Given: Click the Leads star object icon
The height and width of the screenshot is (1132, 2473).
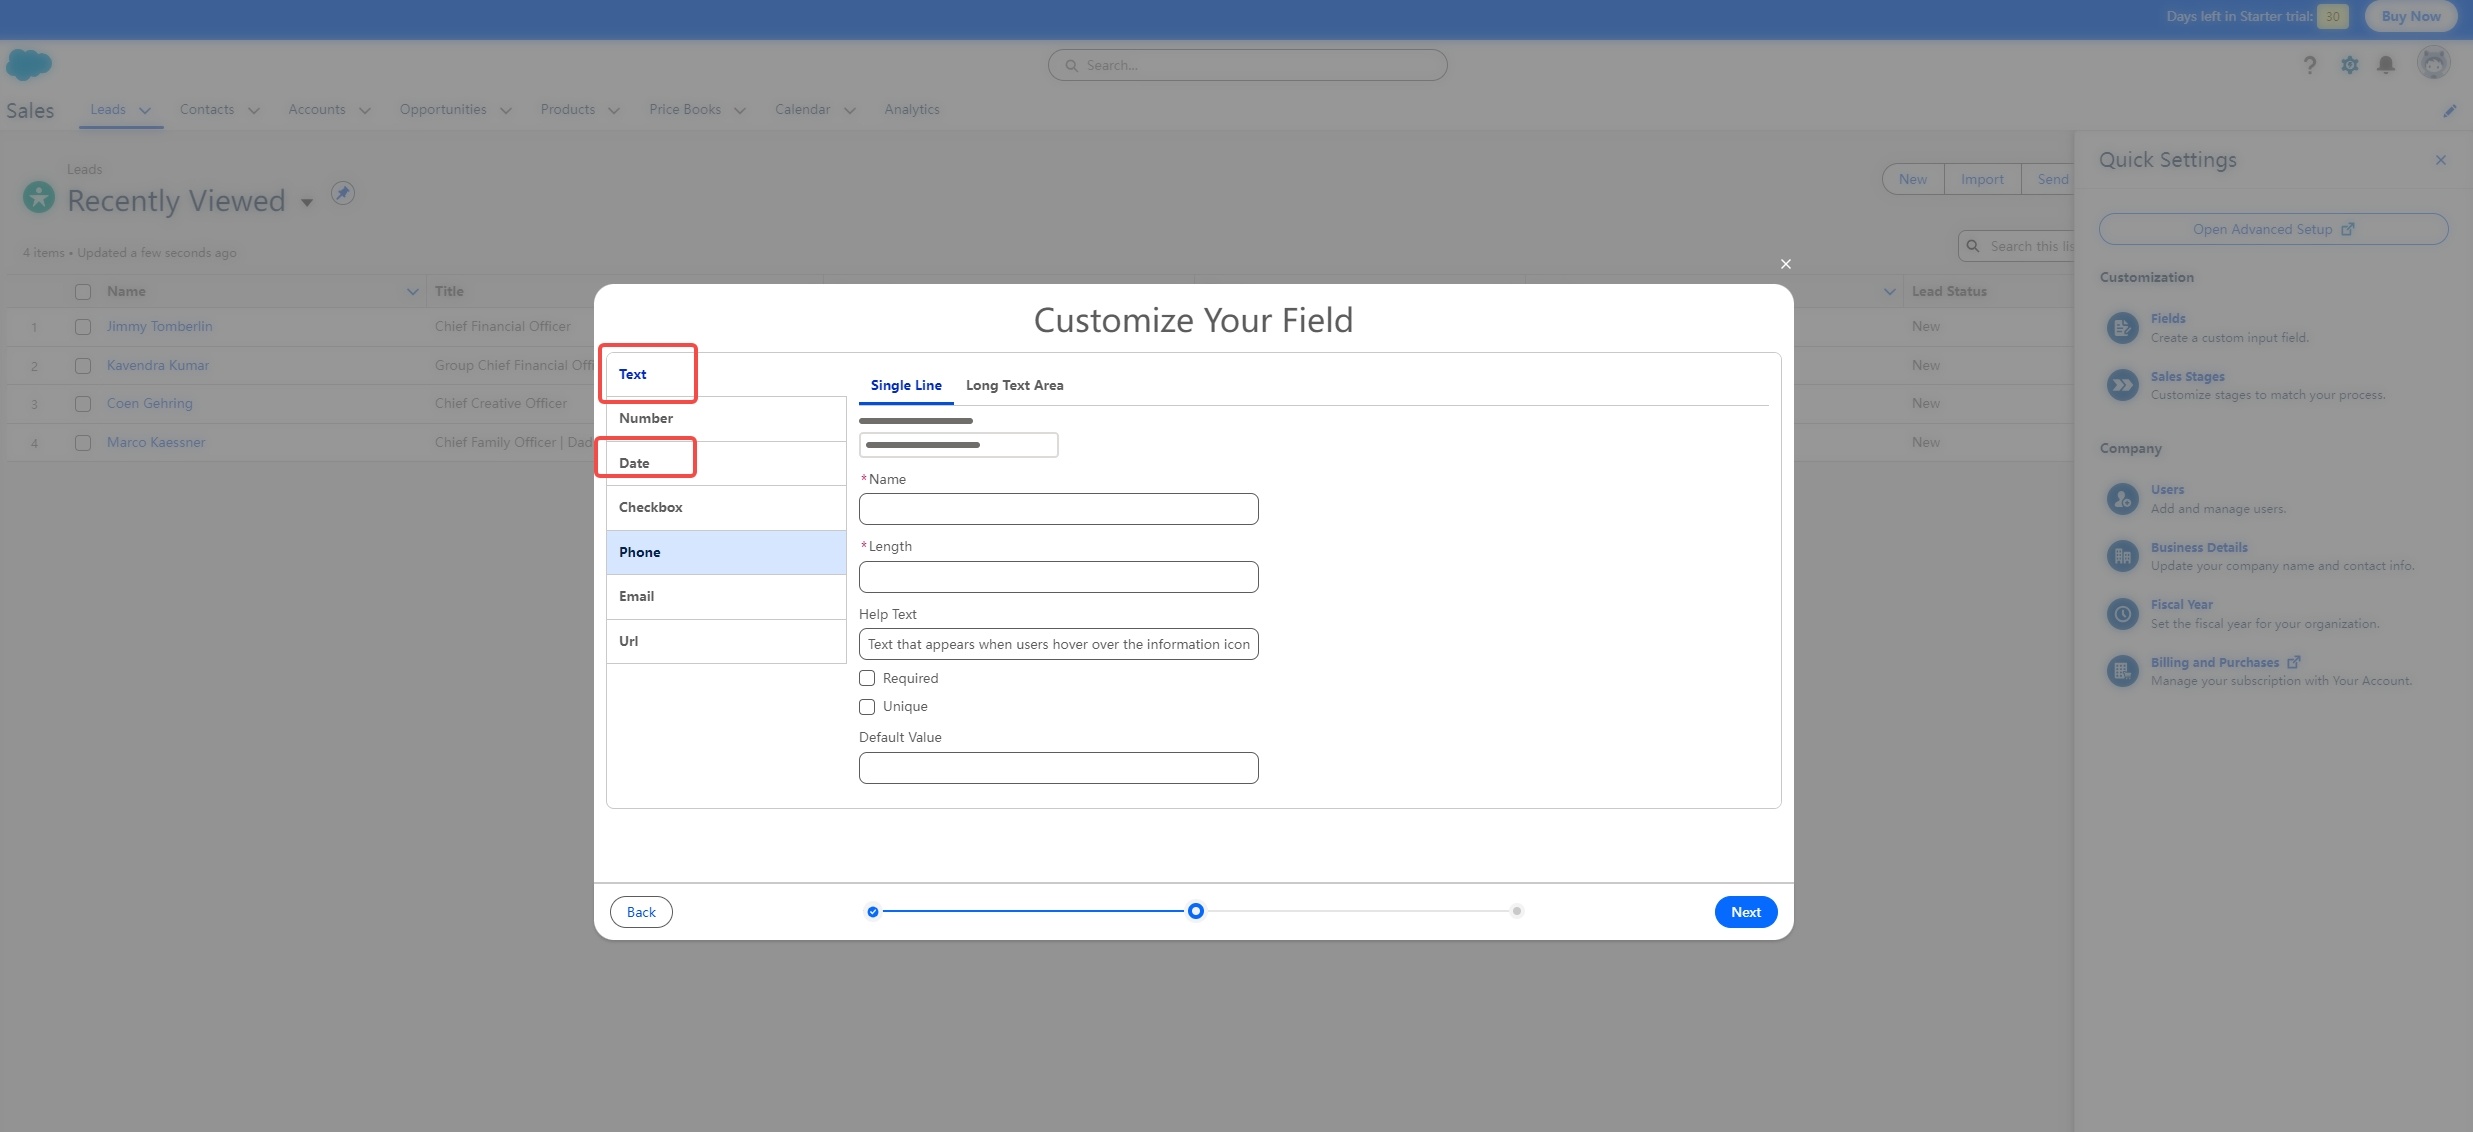Looking at the screenshot, I should click(x=39, y=197).
